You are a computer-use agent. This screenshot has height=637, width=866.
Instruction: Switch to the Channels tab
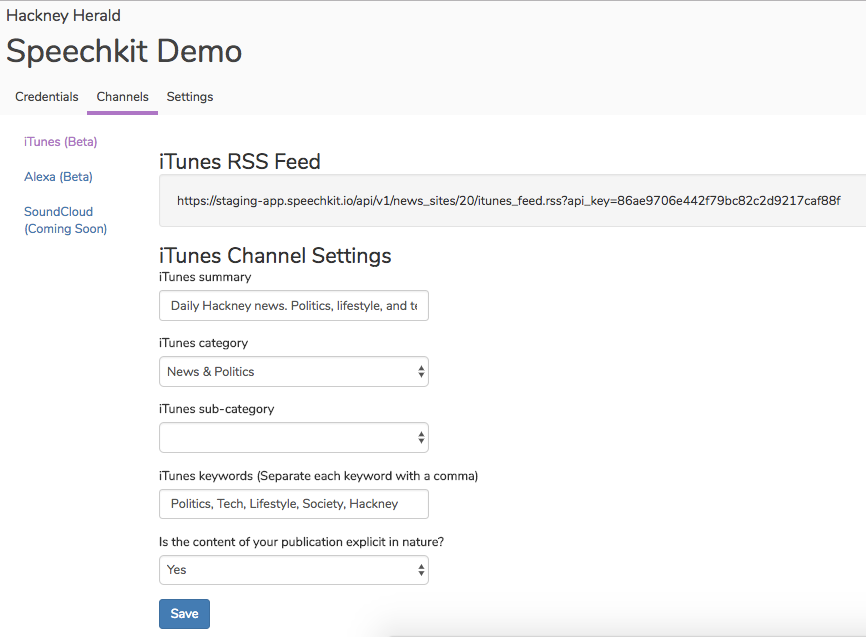coord(123,97)
